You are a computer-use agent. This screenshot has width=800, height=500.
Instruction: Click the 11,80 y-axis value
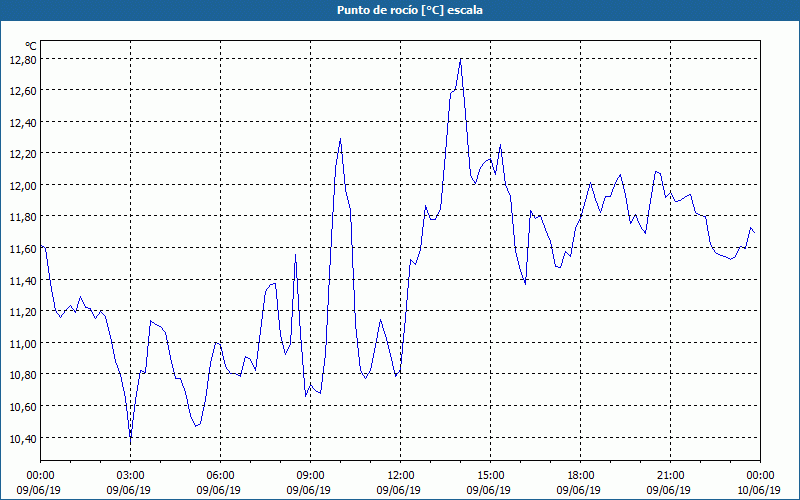tap(23, 217)
